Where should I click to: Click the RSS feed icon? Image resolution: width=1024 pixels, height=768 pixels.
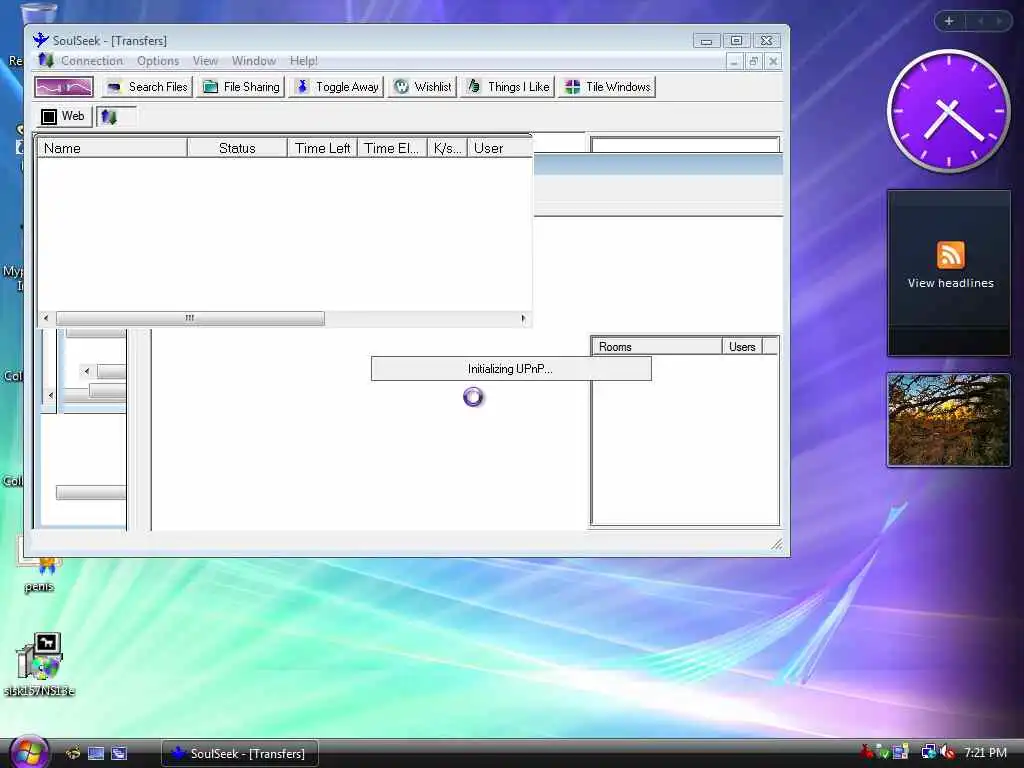(x=950, y=255)
